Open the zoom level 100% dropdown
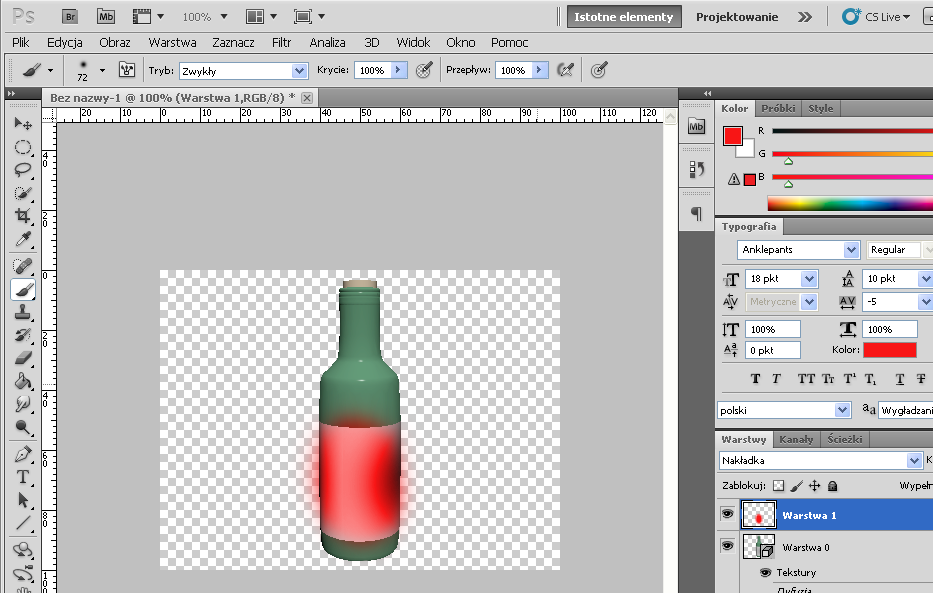The image size is (933, 593). coord(224,17)
